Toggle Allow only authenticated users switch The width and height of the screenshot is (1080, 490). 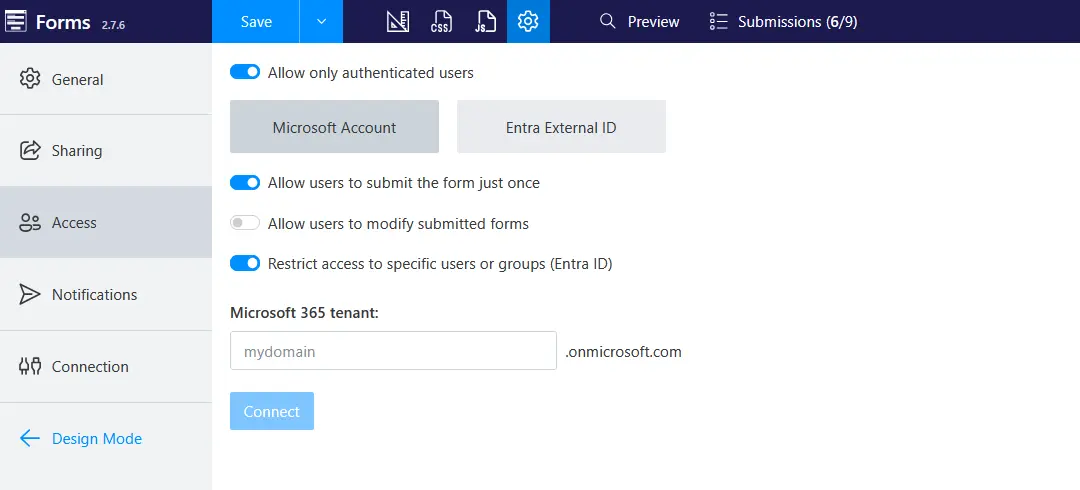245,72
